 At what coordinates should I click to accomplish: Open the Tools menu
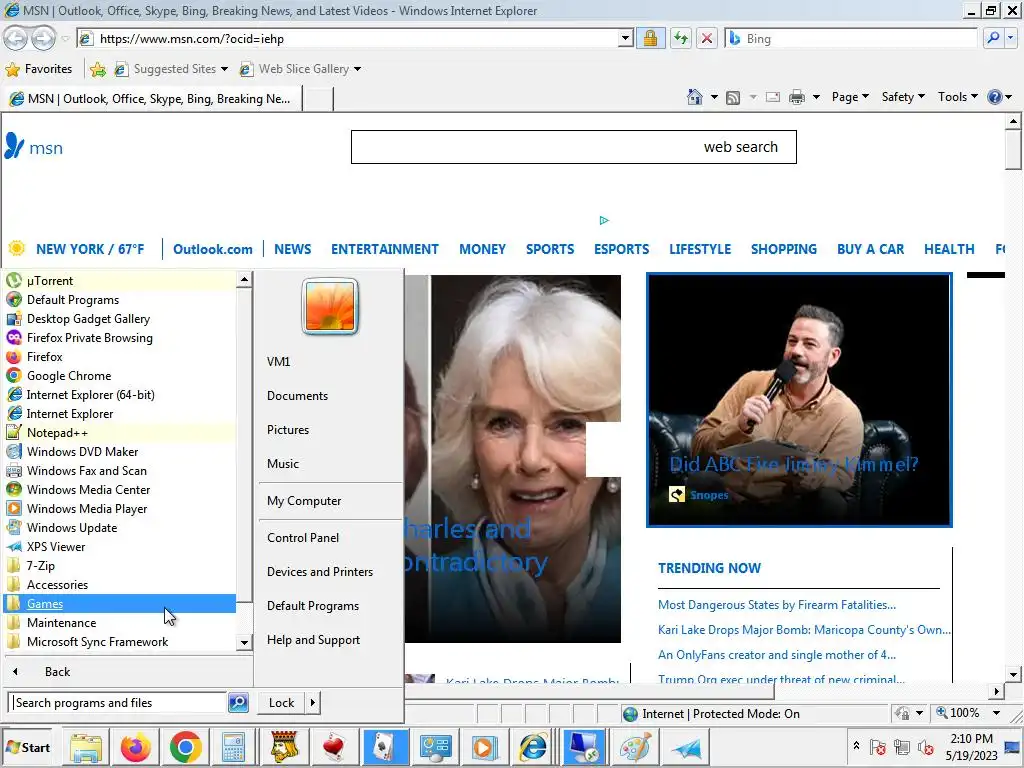[x=957, y=97]
